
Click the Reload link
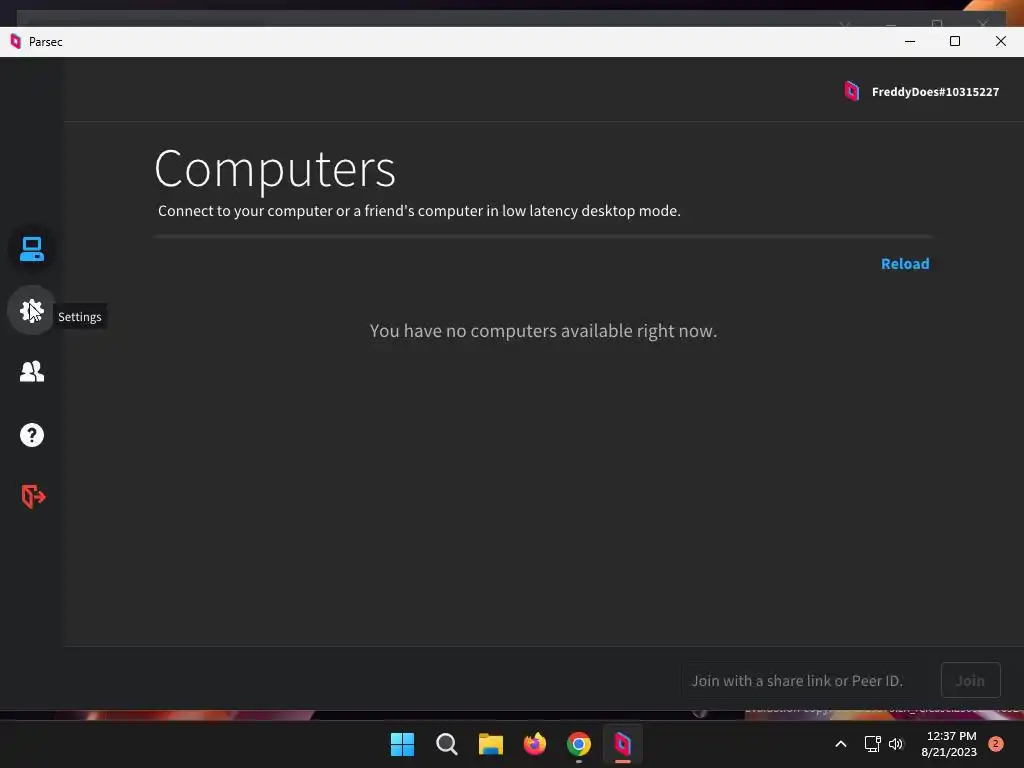905,264
